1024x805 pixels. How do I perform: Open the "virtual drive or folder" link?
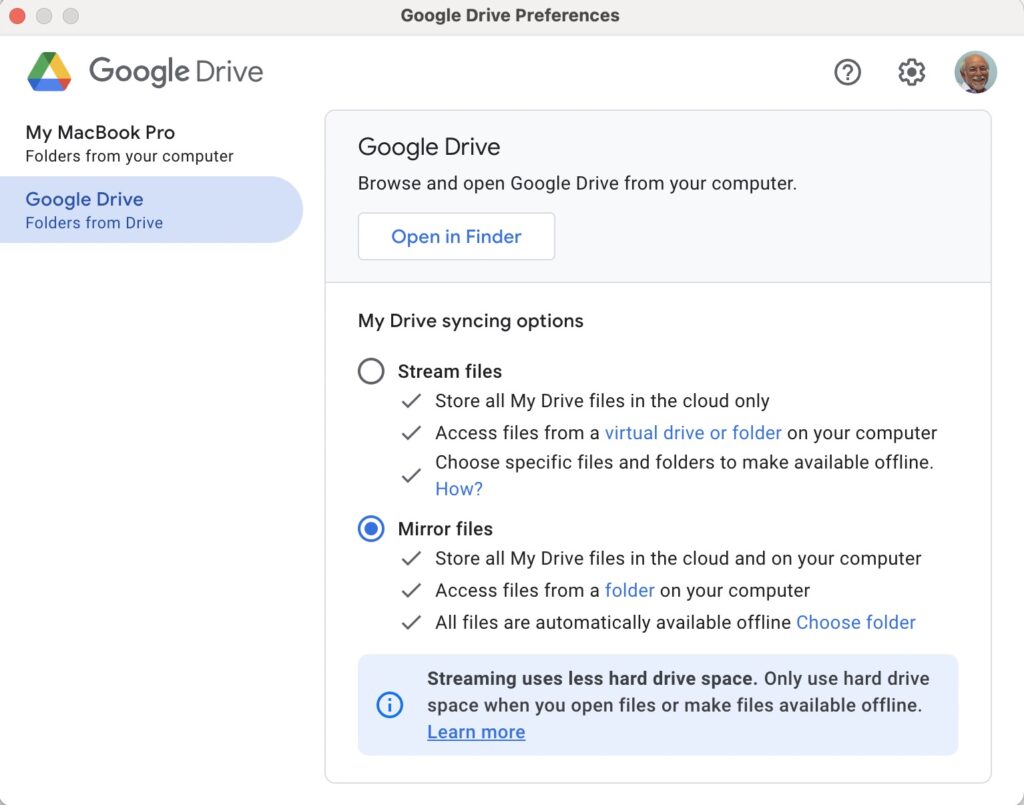(693, 433)
